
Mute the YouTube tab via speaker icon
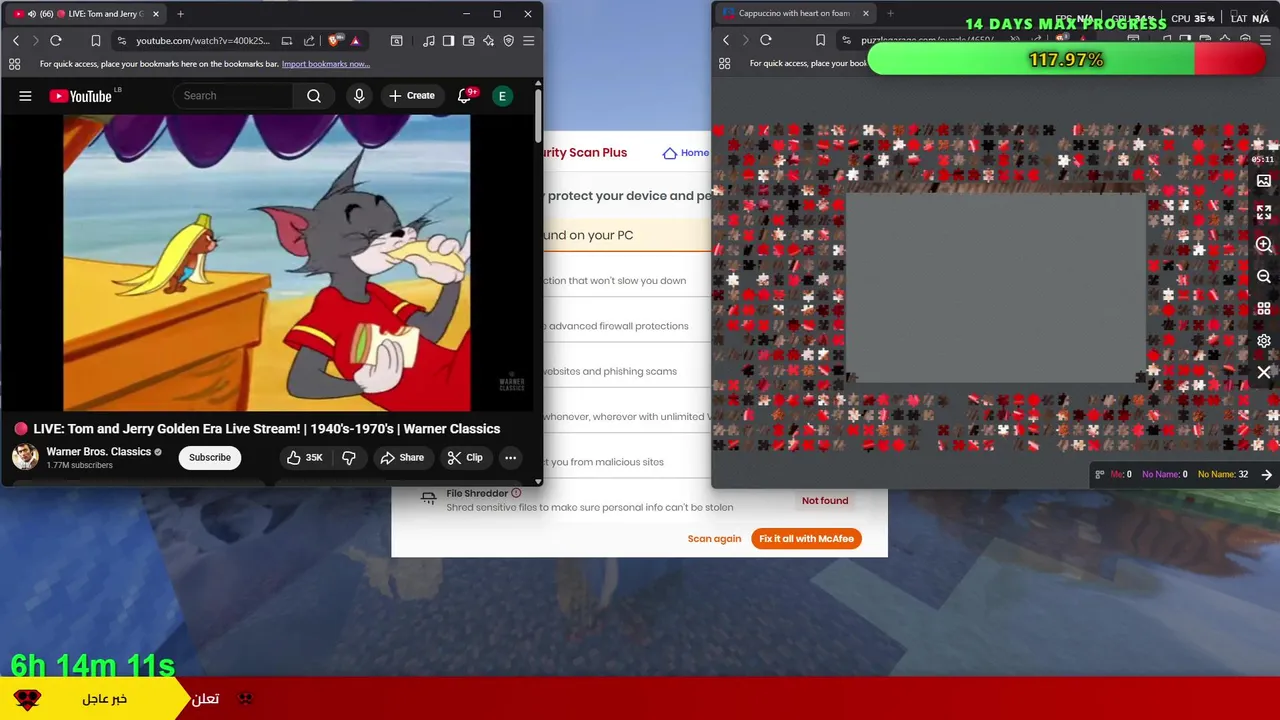31,14
